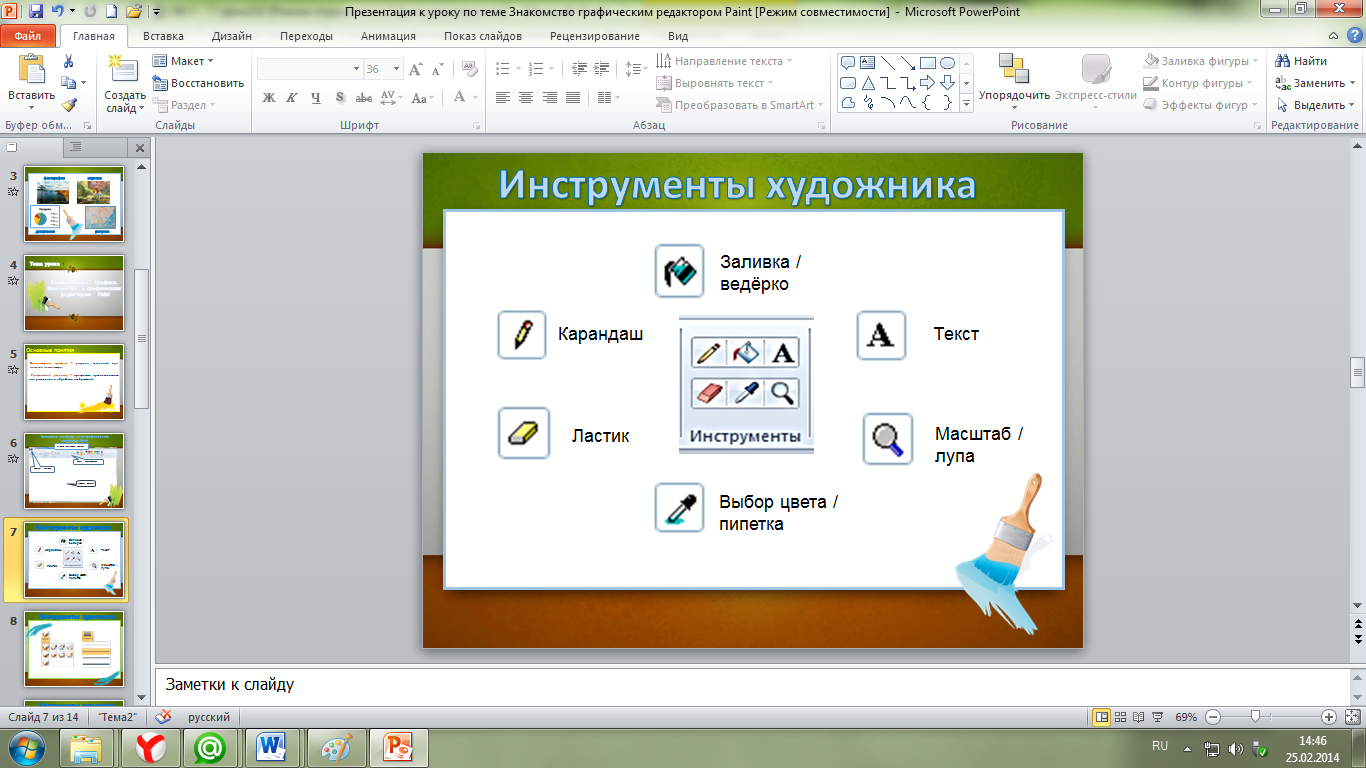
Task: Select the rectangle shape in gallery
Action: pyautogui.click(x=927, y=63)
